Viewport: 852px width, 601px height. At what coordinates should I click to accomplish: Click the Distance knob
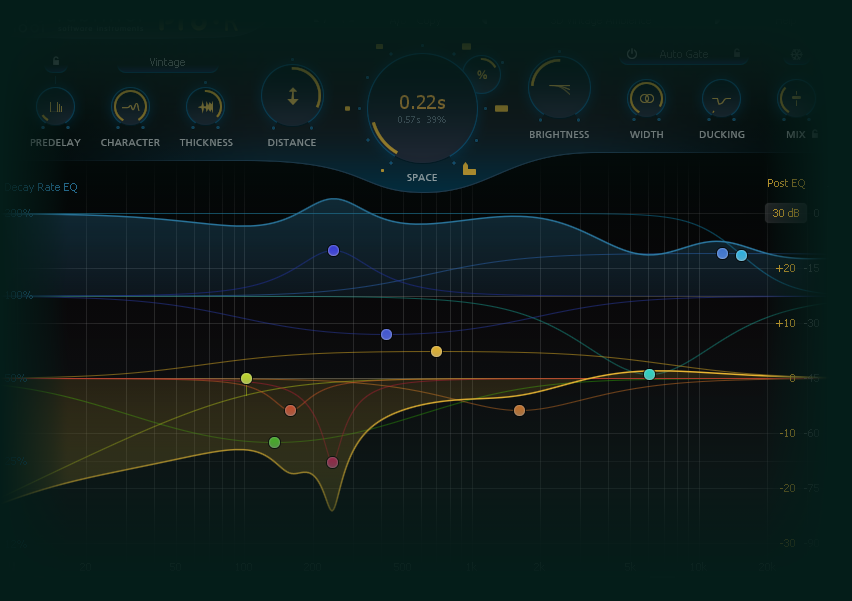click(292, 97)
